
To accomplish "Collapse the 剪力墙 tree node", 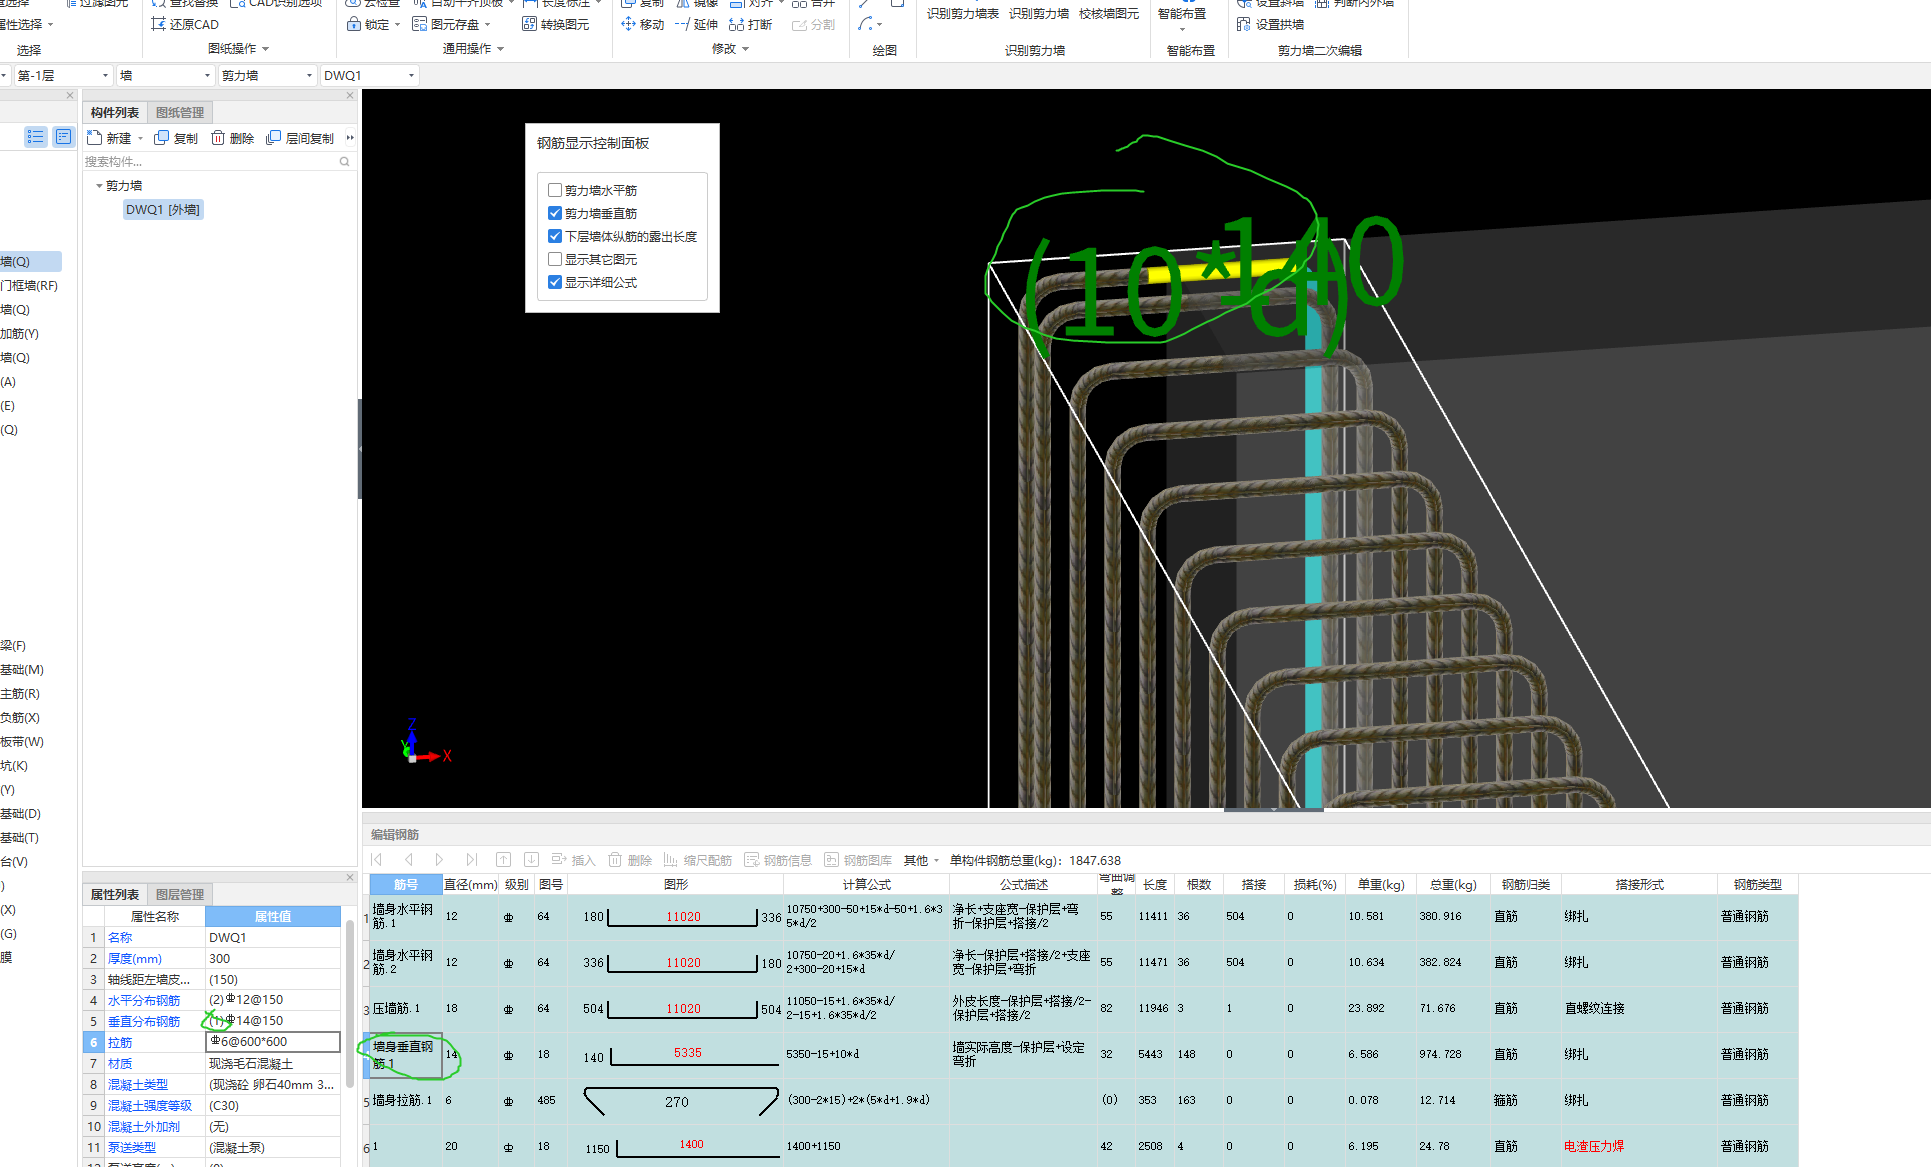I will point(98,186).
